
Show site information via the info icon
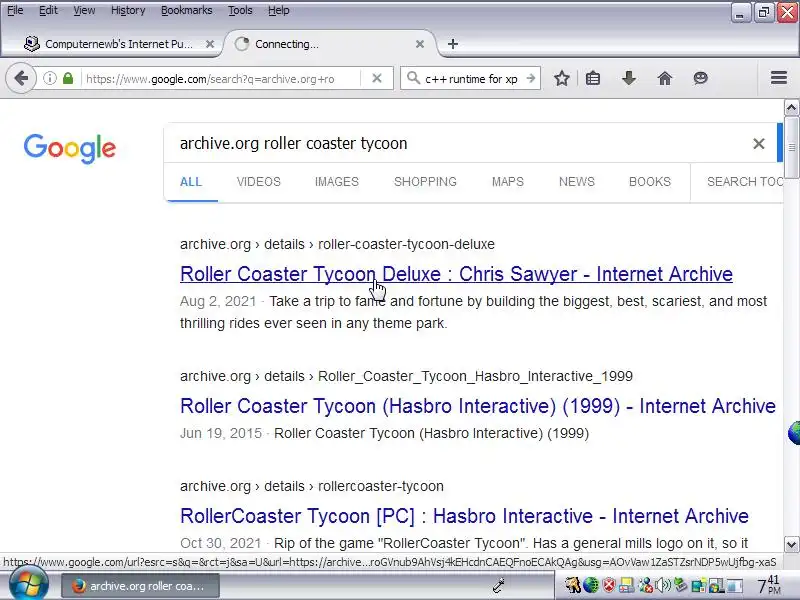[49, 78]
